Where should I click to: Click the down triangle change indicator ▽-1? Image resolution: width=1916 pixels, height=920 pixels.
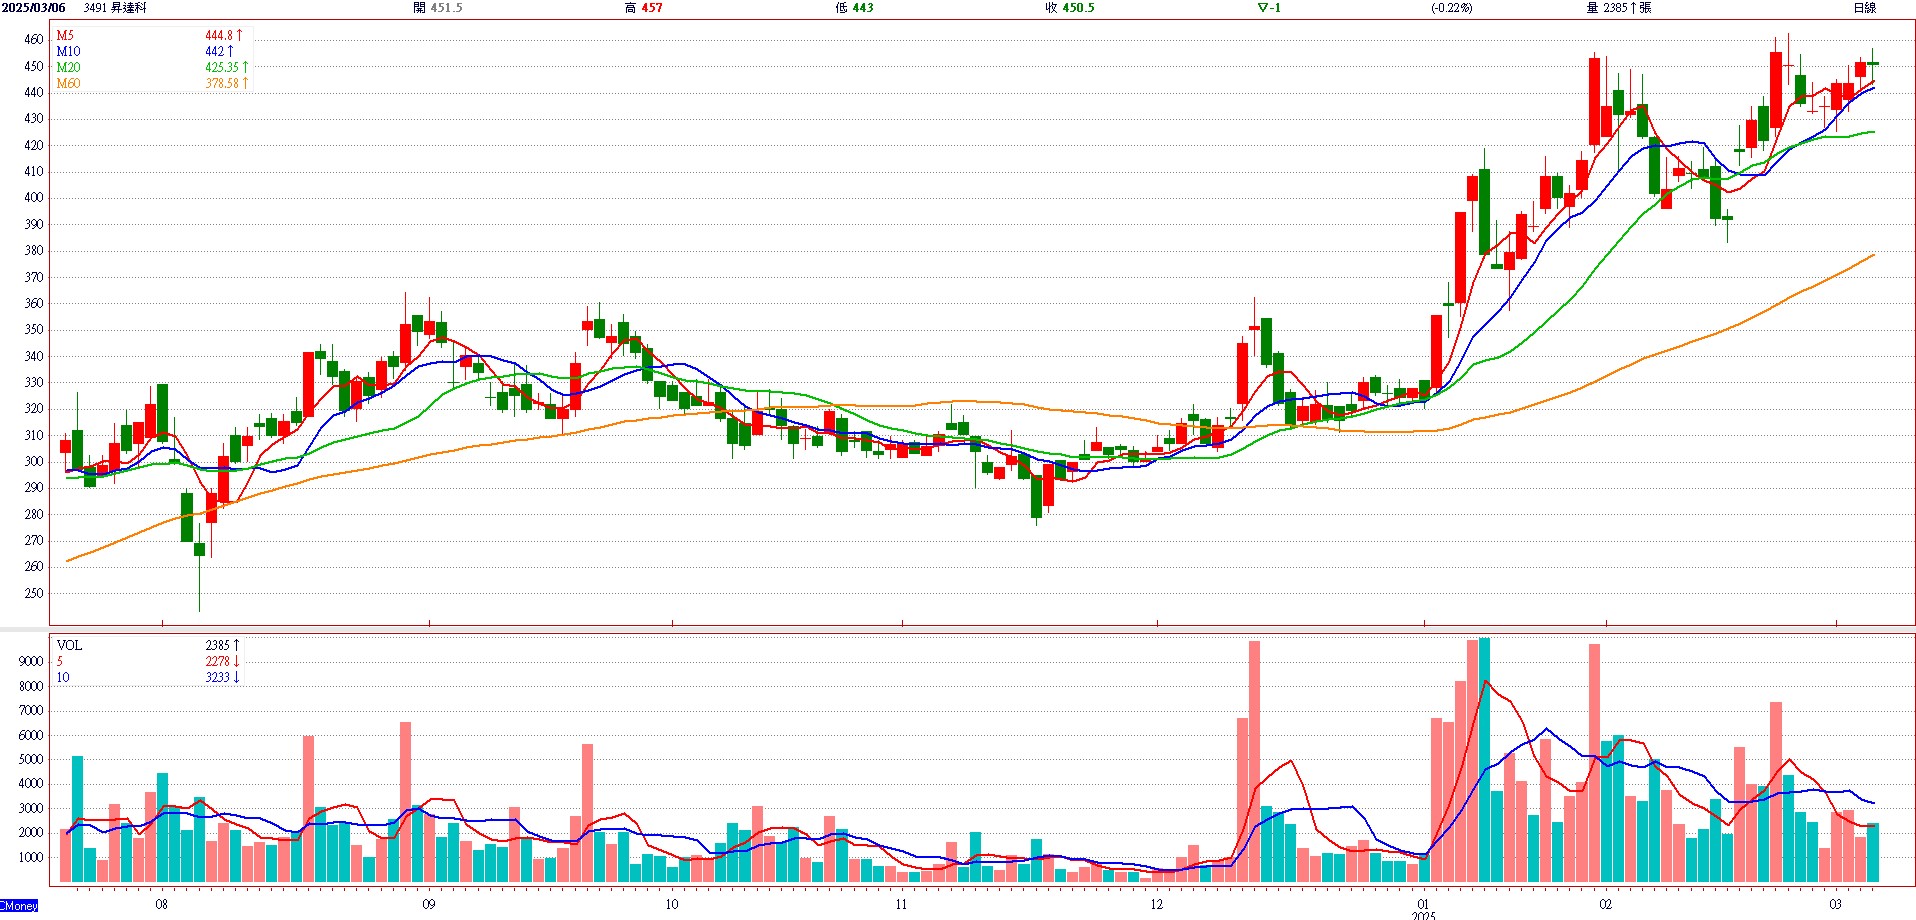1268,8
